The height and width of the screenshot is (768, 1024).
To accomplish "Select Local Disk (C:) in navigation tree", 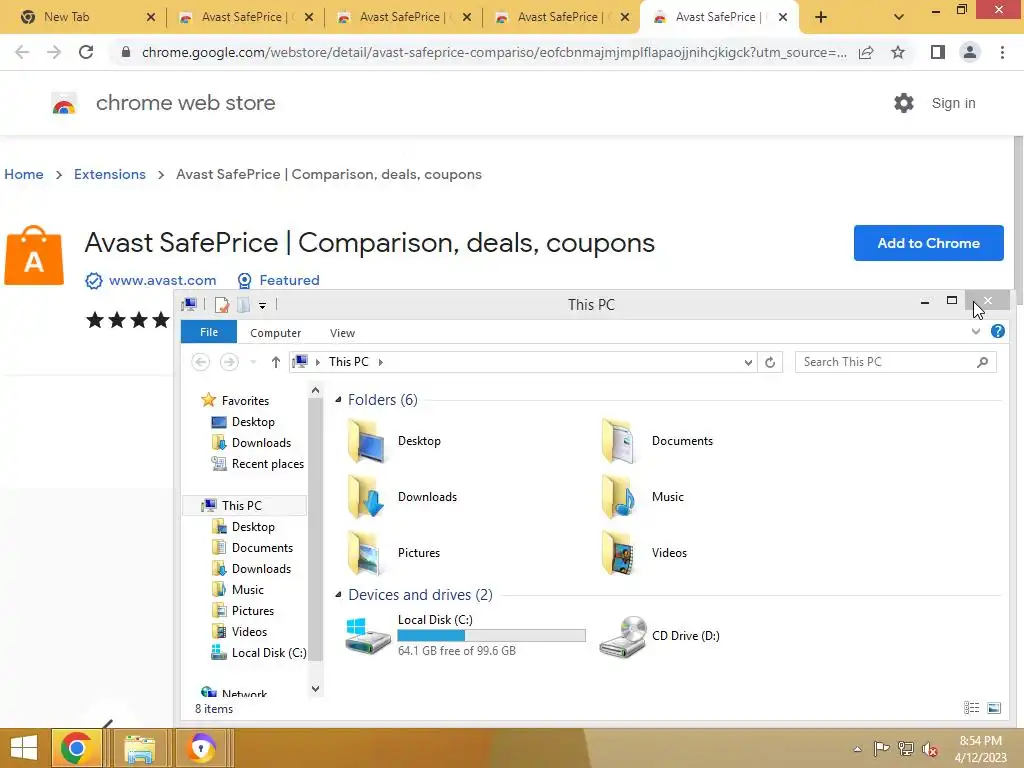I will (x=268, y=652).
